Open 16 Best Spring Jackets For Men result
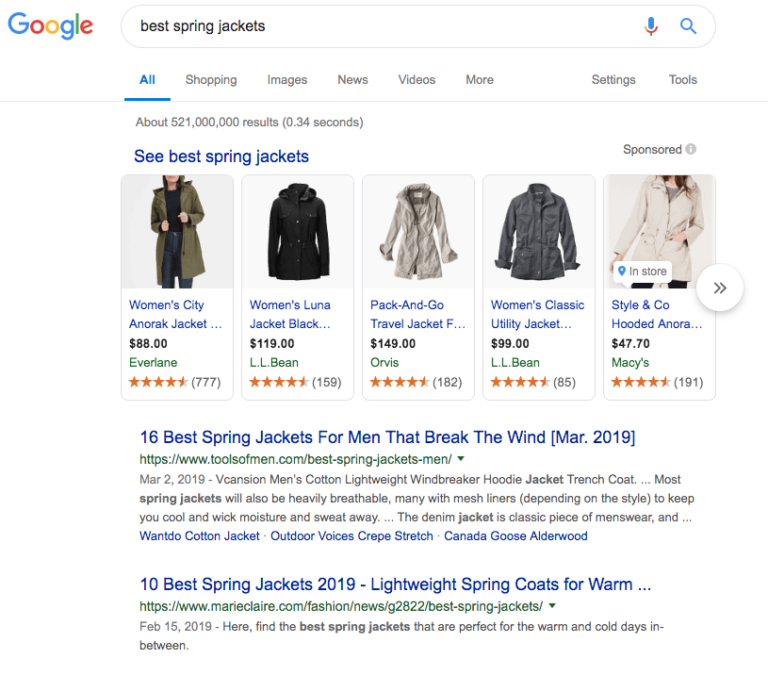768x675 pixels. [x=387, y=437]
